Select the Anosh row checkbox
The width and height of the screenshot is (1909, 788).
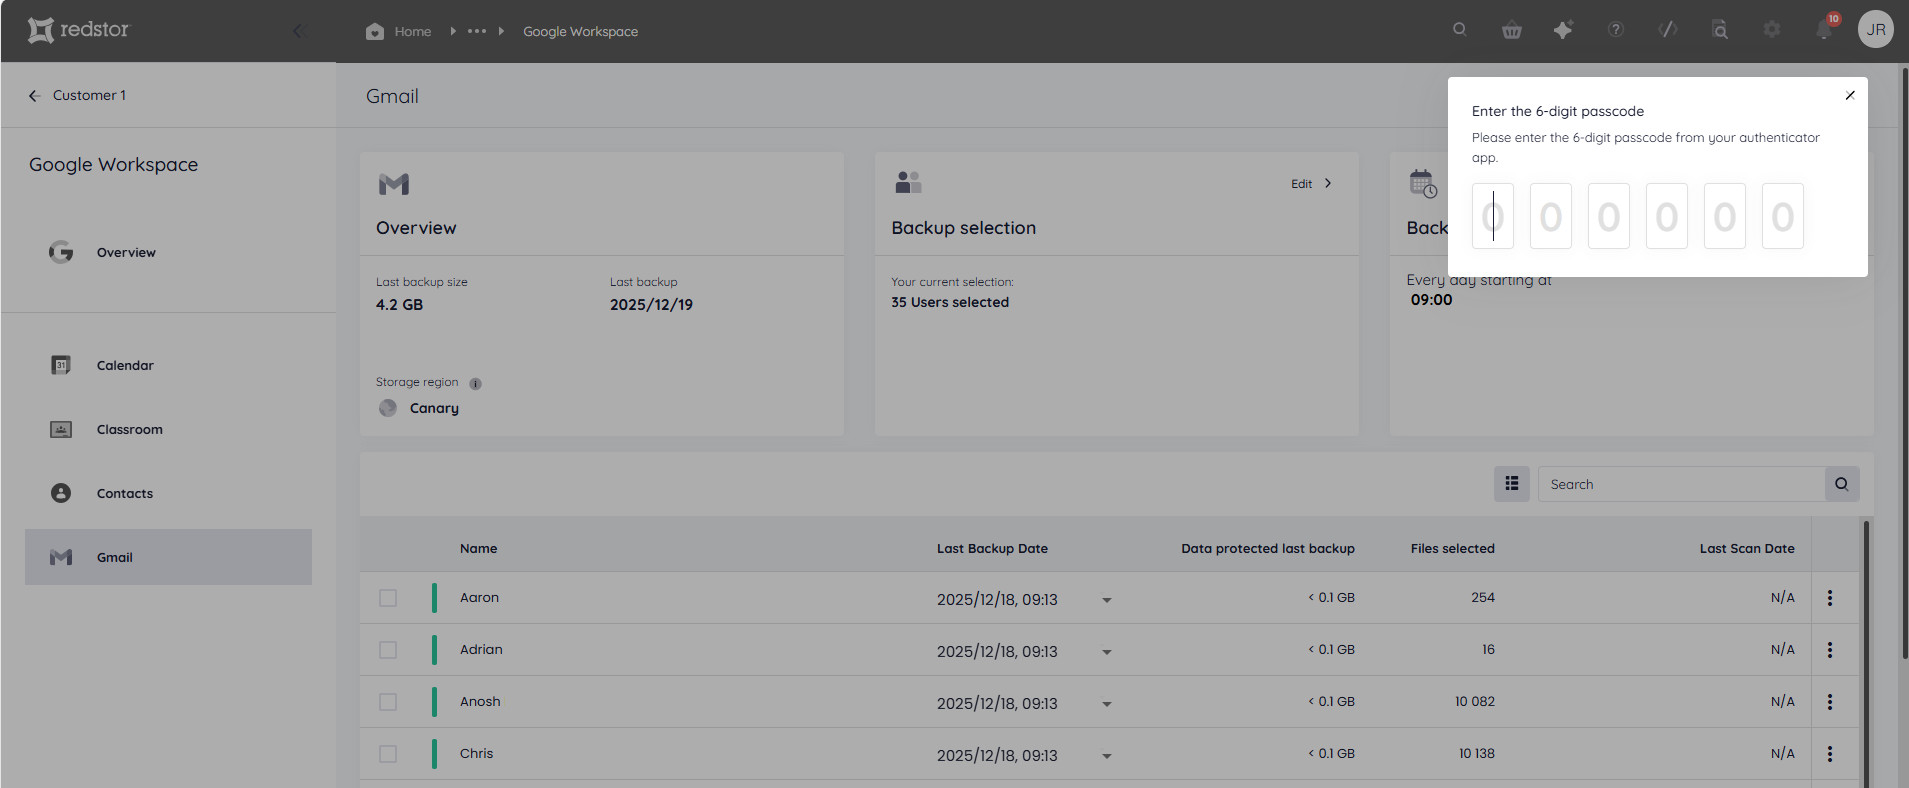click(x=388, y=702)
